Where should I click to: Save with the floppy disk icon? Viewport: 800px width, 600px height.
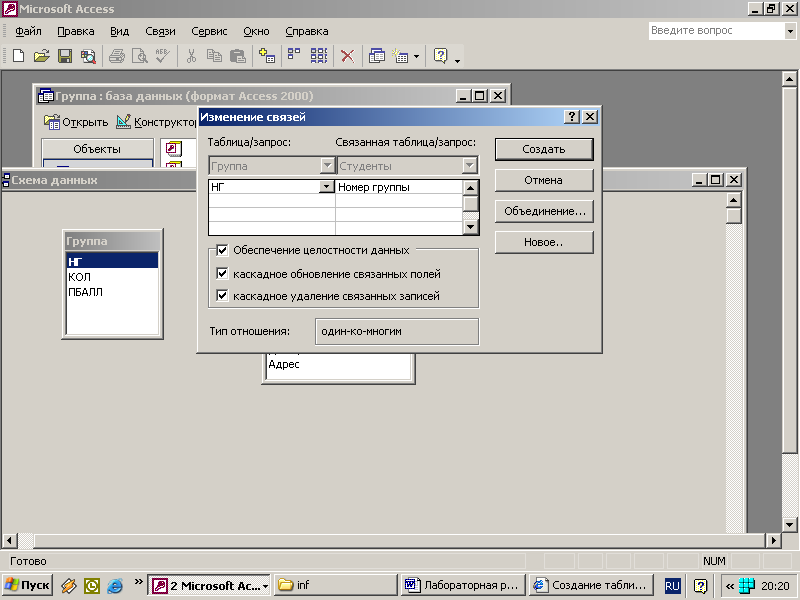point(65,56)
